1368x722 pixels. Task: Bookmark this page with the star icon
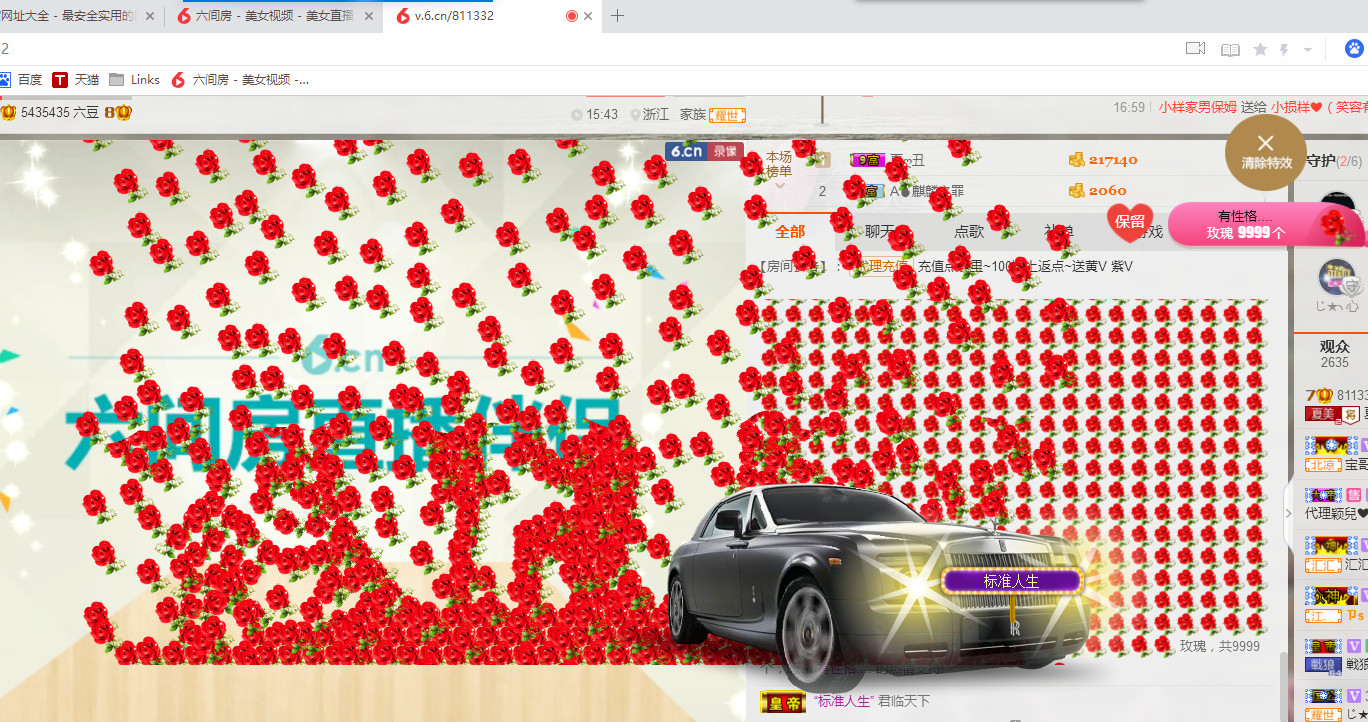point(1260,49)
